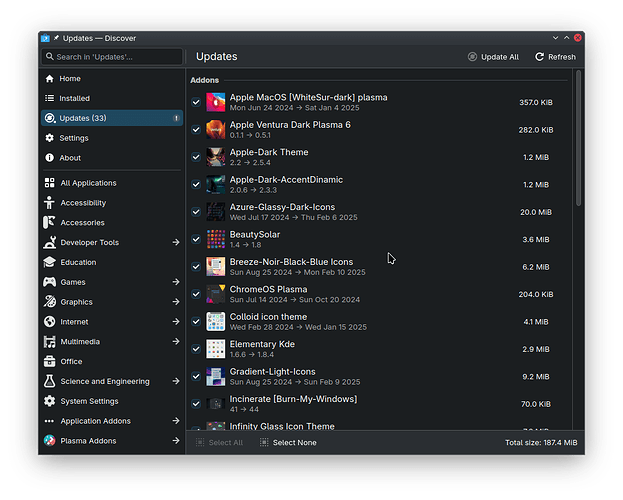Click the Application Addons dots icon

(50, 421)
